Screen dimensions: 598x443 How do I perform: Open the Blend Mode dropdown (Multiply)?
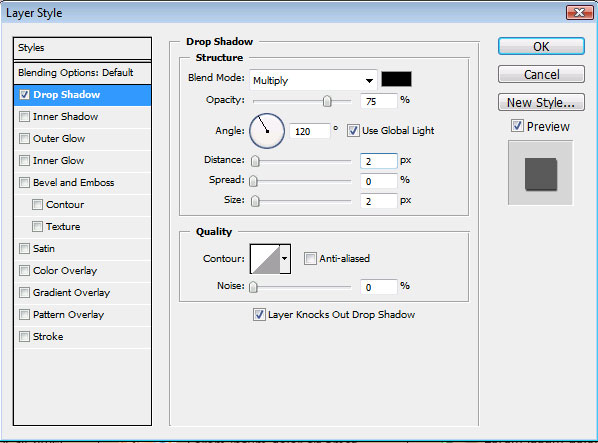coord(313,80)
